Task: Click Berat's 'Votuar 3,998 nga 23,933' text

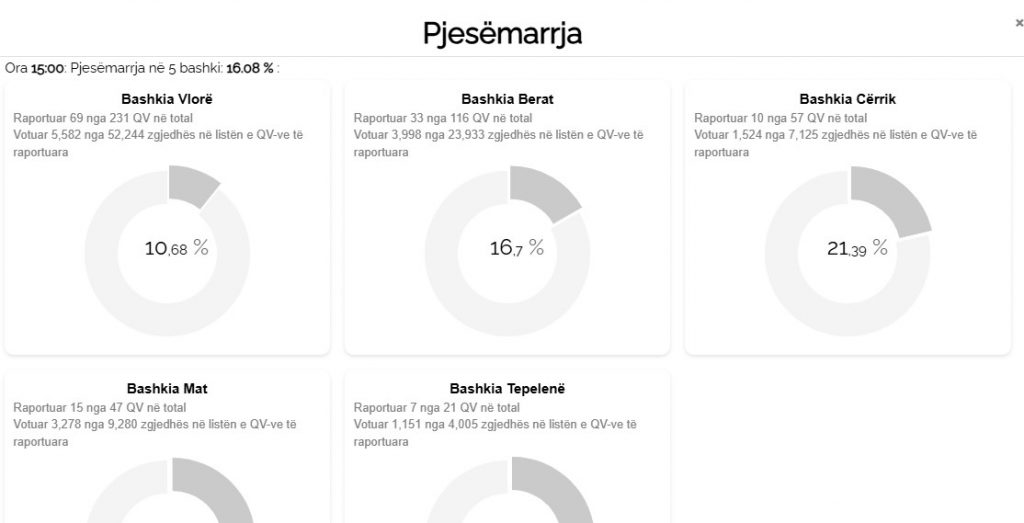Action: click(x=498, y=135)
